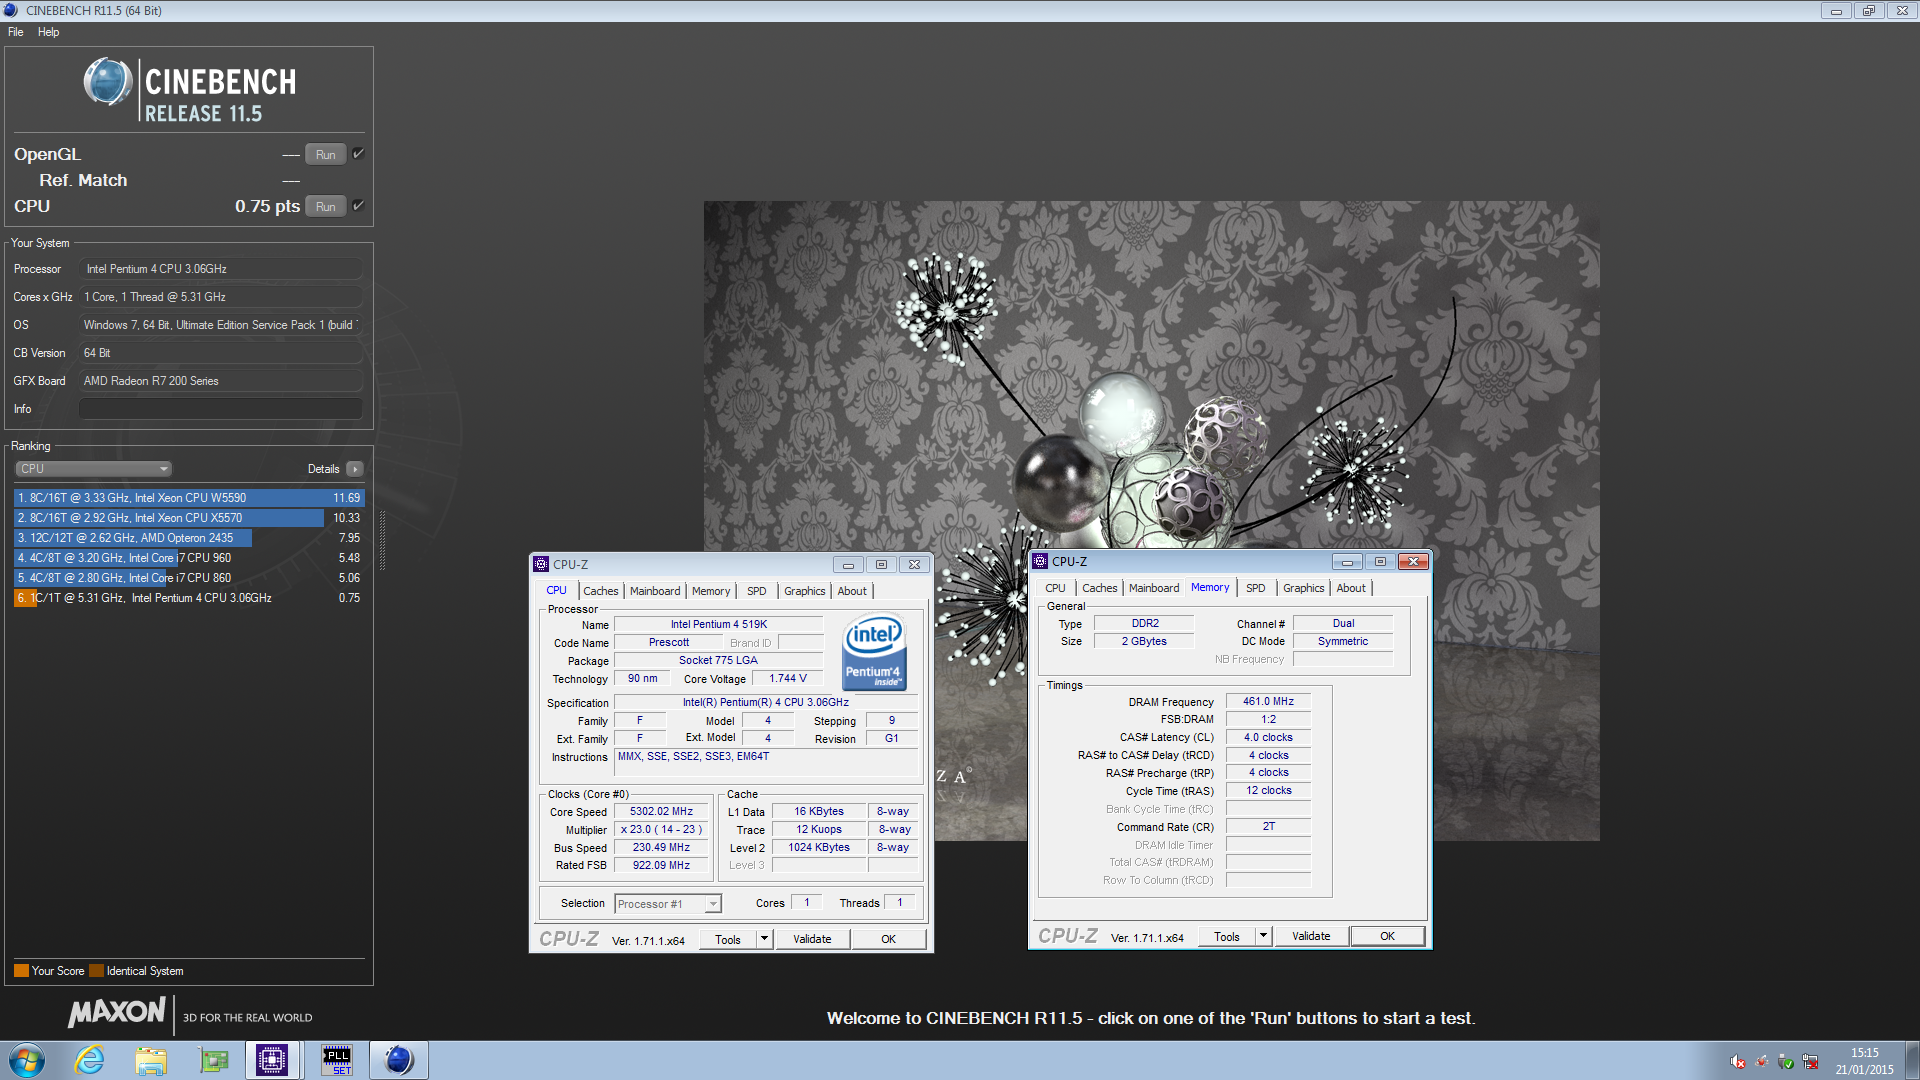1920x1080 pixels.
Task: Click Tools button in left CPU-Z
Action: 728,939
